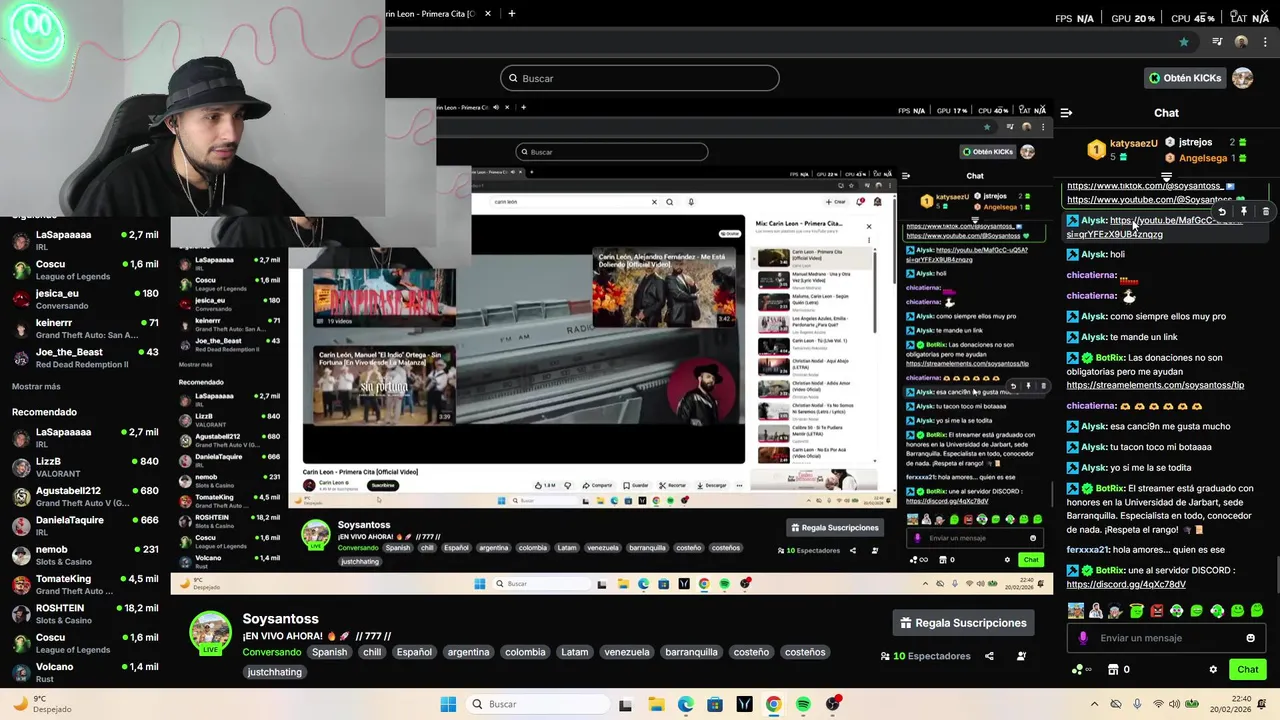This screenshot has height=720, width=1280.
Task: Insert the red angry face emote
Action: pyautogui.click(x=1157, y=610)
